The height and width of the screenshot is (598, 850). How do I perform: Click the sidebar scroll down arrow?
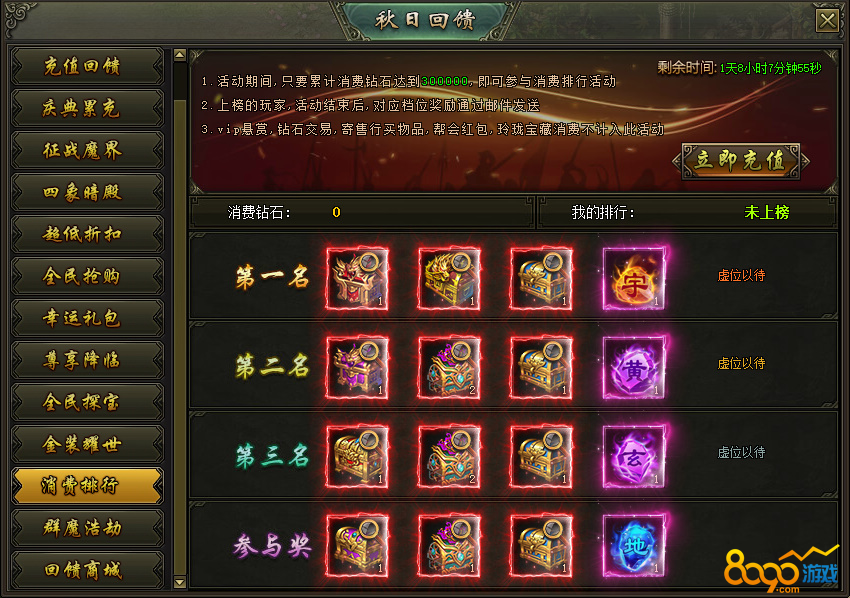click(x=180, y=582)
